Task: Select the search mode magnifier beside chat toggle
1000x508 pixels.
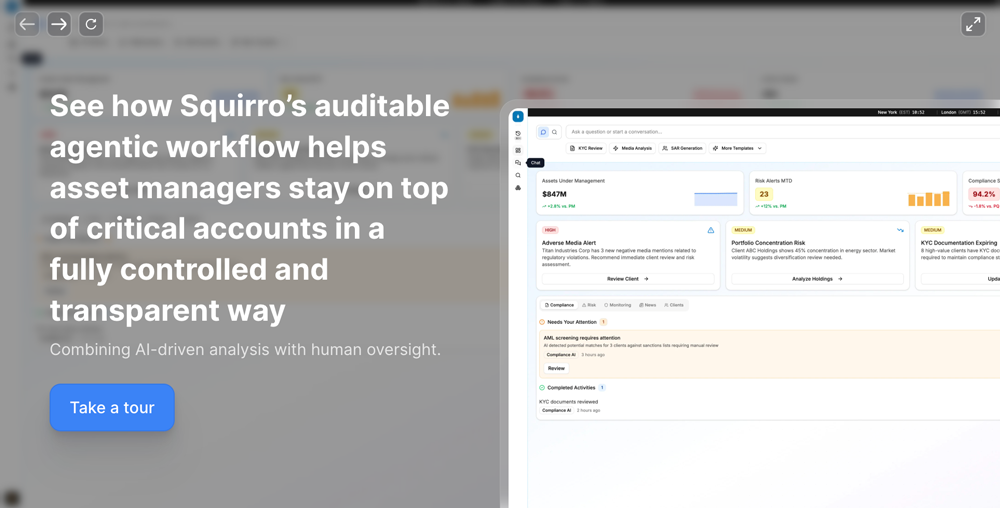Action: [555, 132]
